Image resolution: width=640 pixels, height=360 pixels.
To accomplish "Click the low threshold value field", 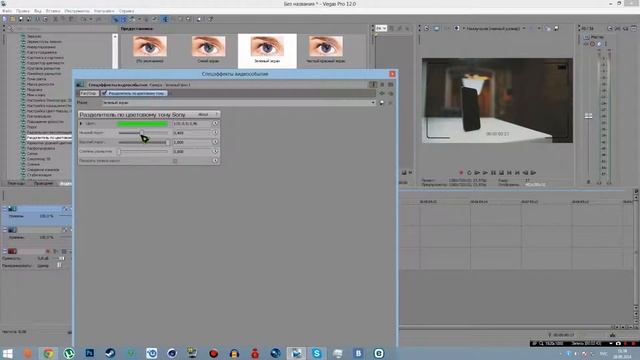I will click(x=191, y=133).
